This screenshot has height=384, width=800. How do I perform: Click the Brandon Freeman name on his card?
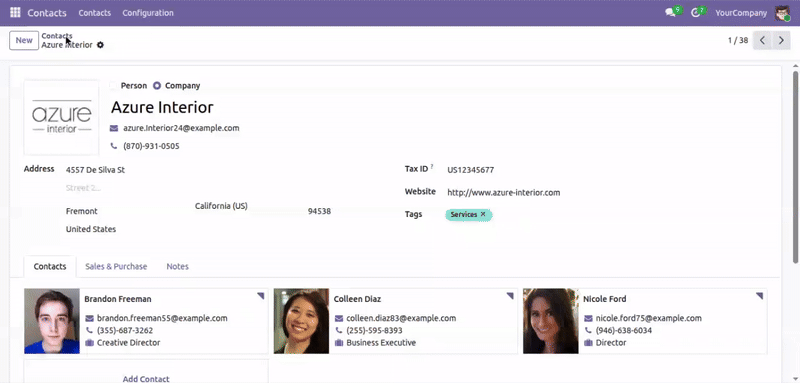point(118,299)
